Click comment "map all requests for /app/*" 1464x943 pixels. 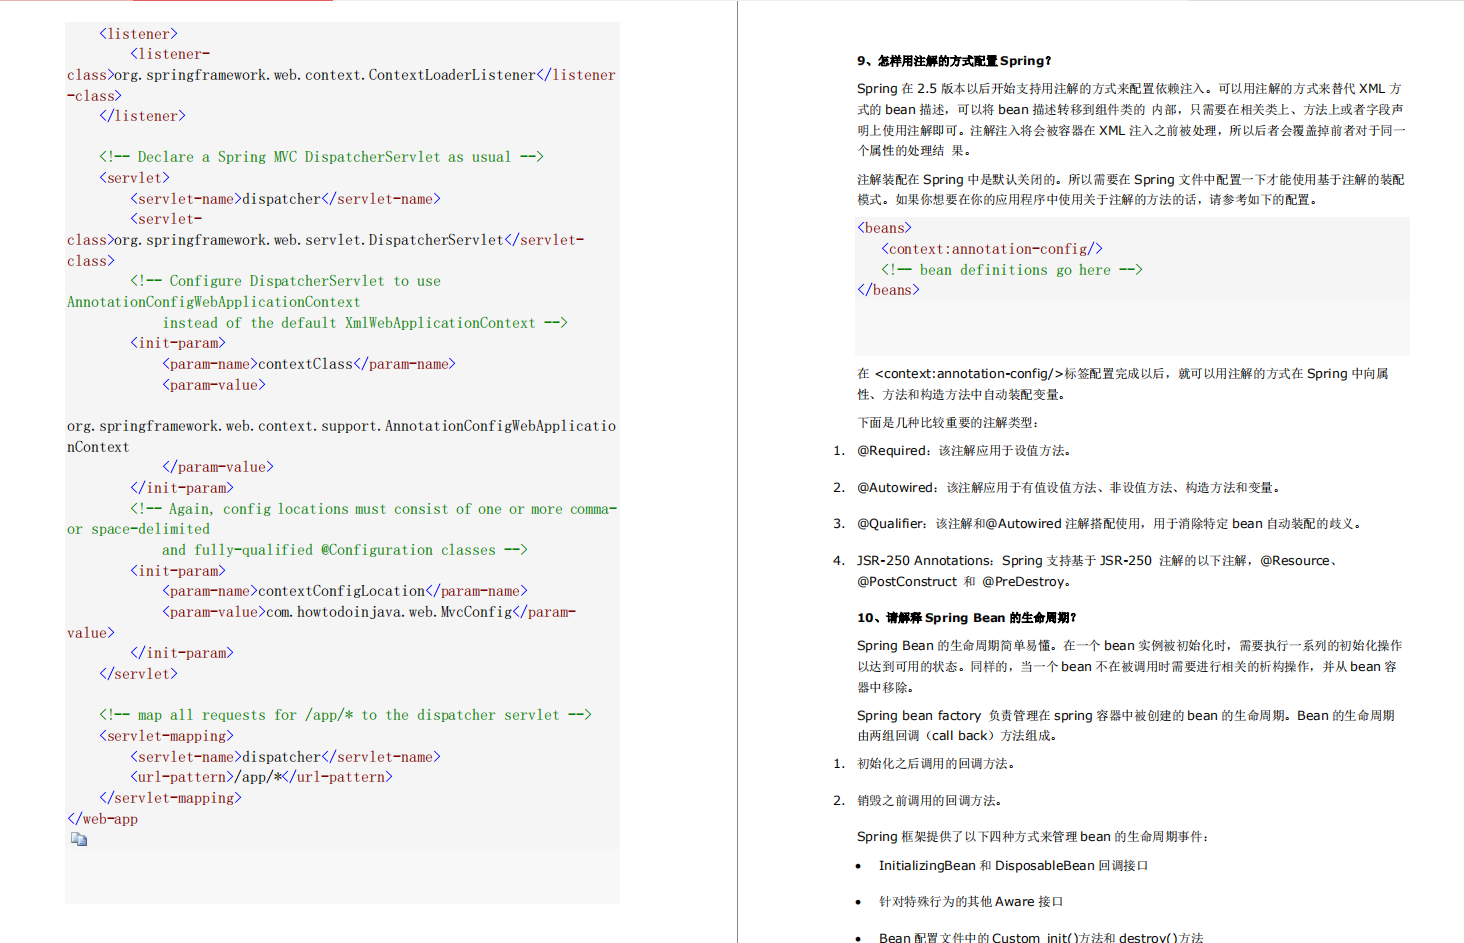pyautogui.click(x=345, y=715)
